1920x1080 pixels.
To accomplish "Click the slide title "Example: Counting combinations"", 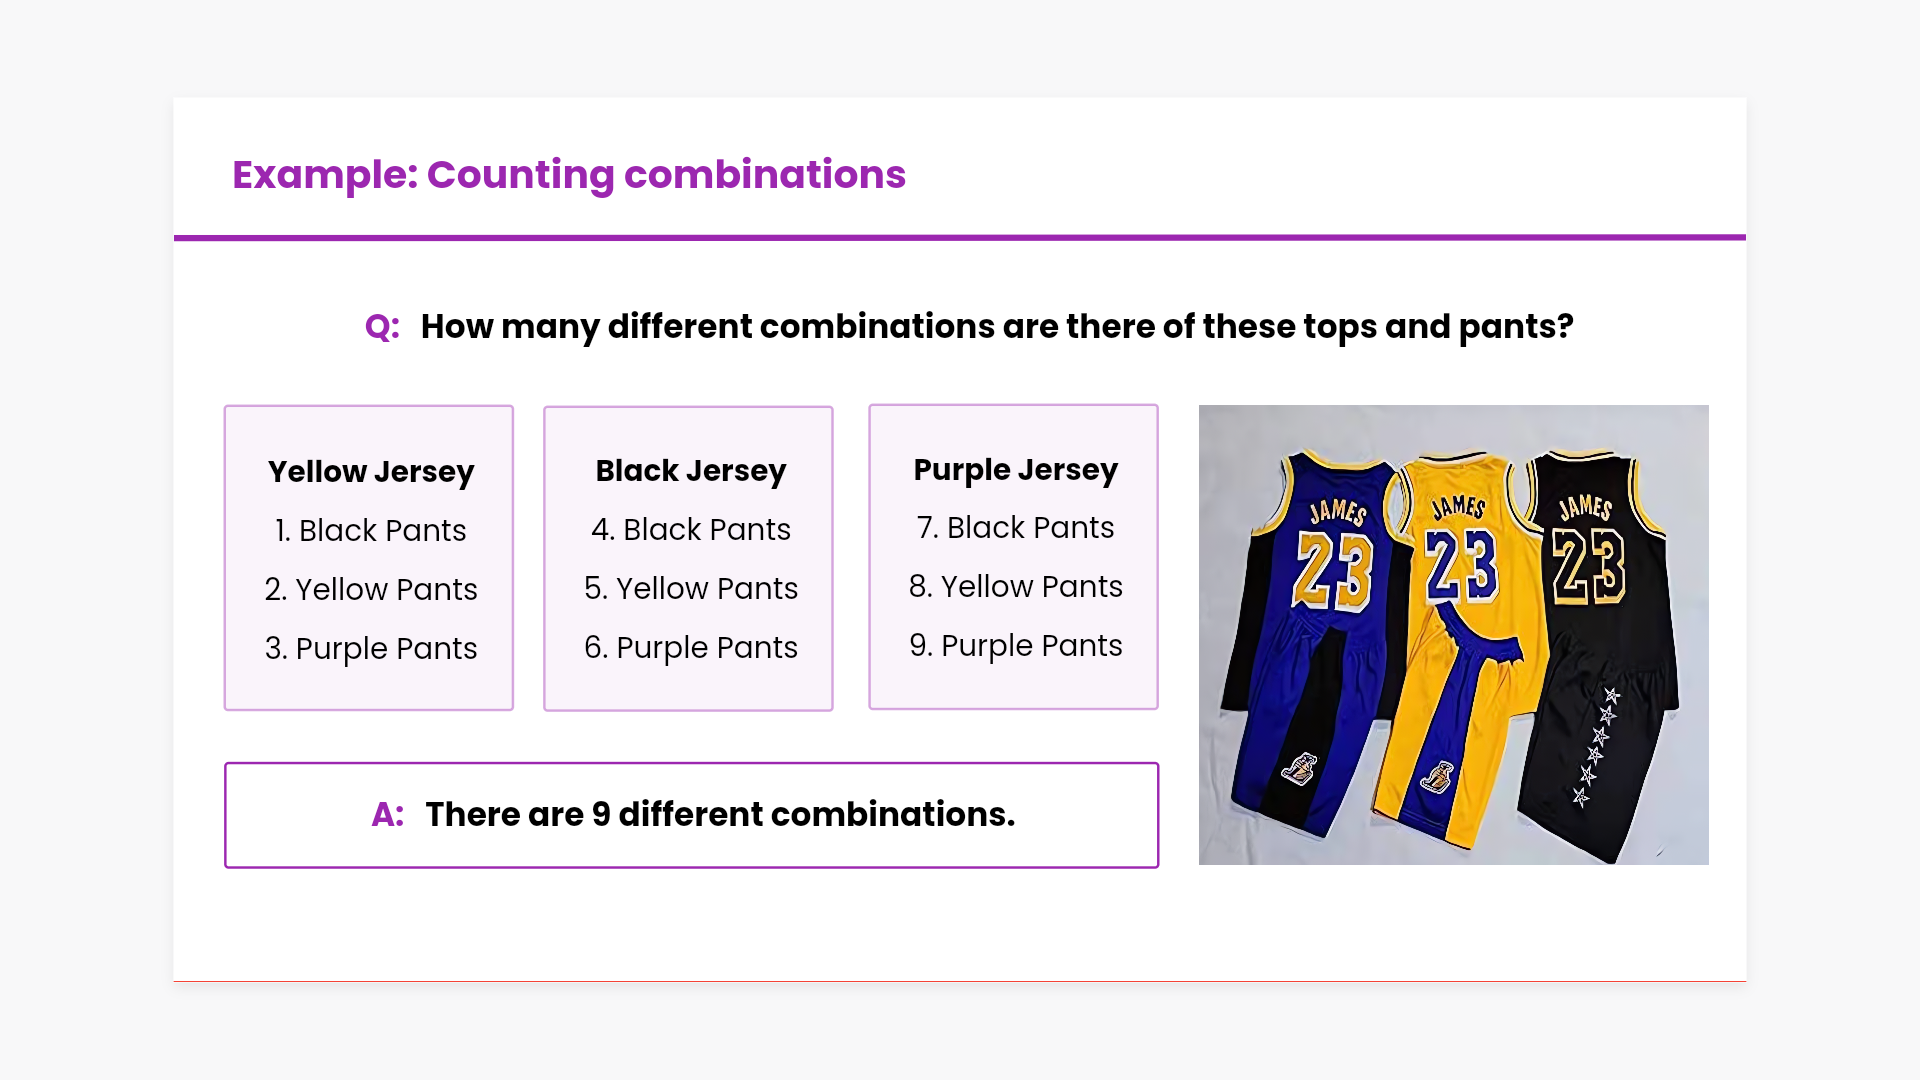I will (x=568, y=175).
